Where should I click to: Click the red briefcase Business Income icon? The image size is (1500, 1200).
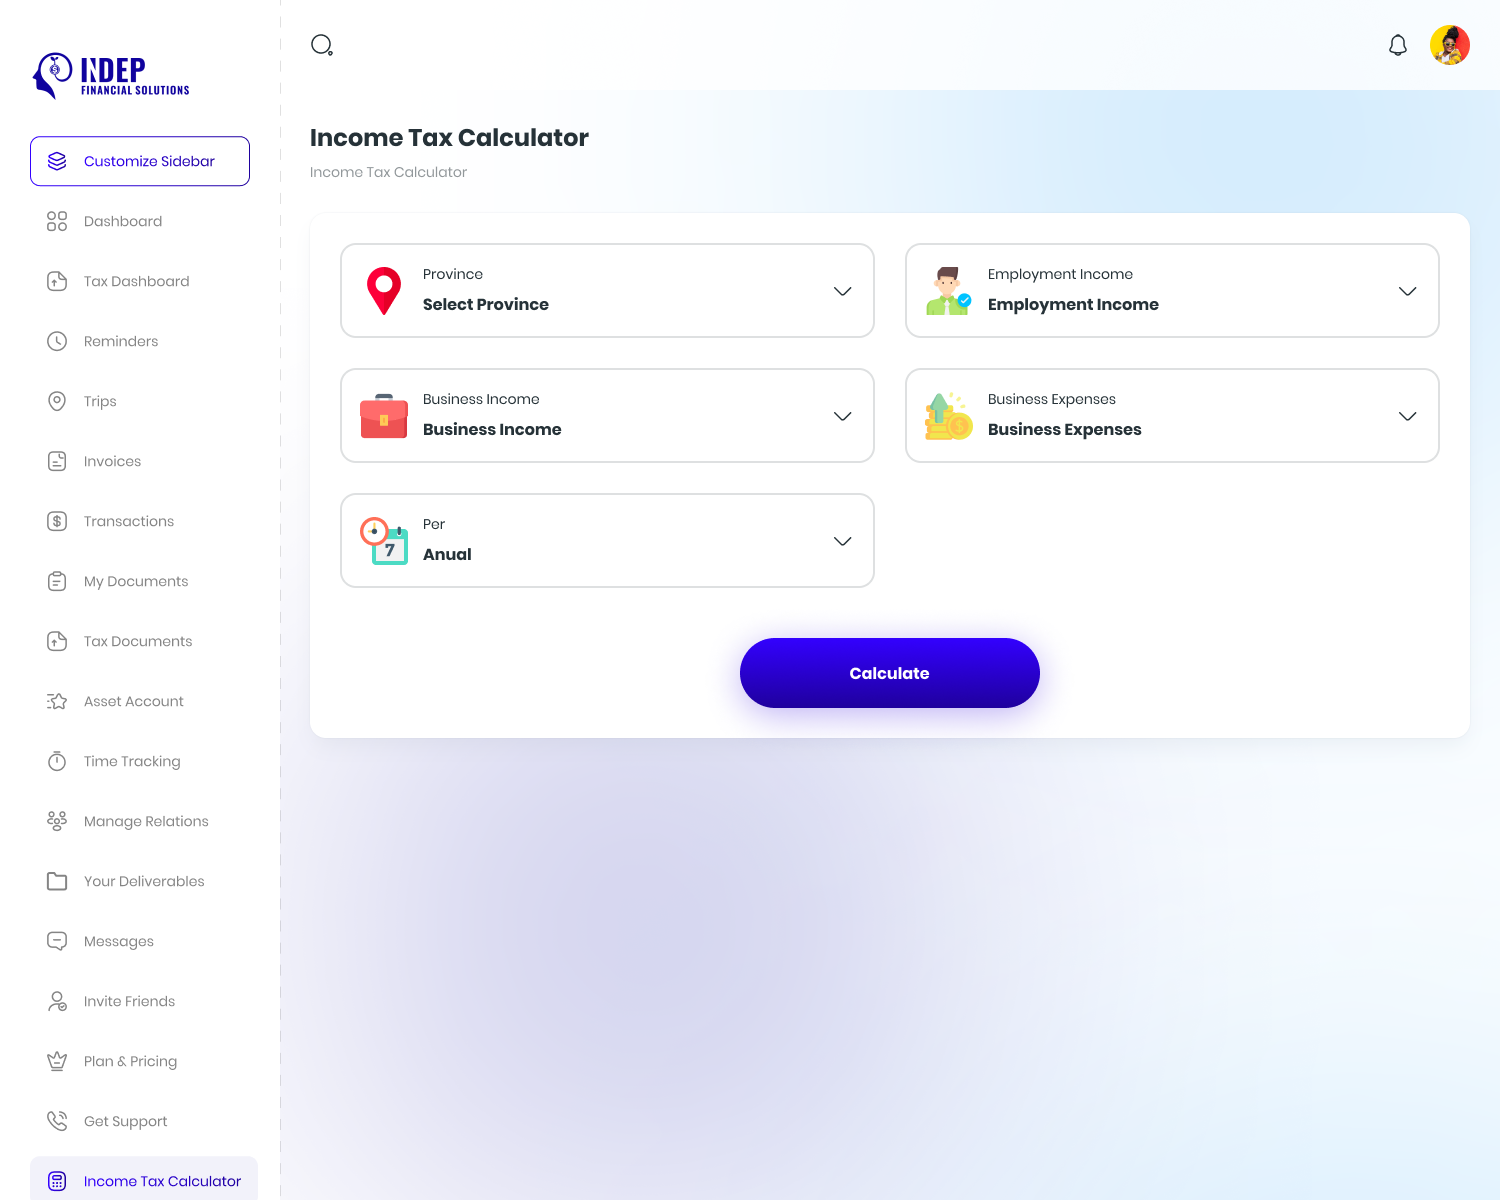(384, 416)
